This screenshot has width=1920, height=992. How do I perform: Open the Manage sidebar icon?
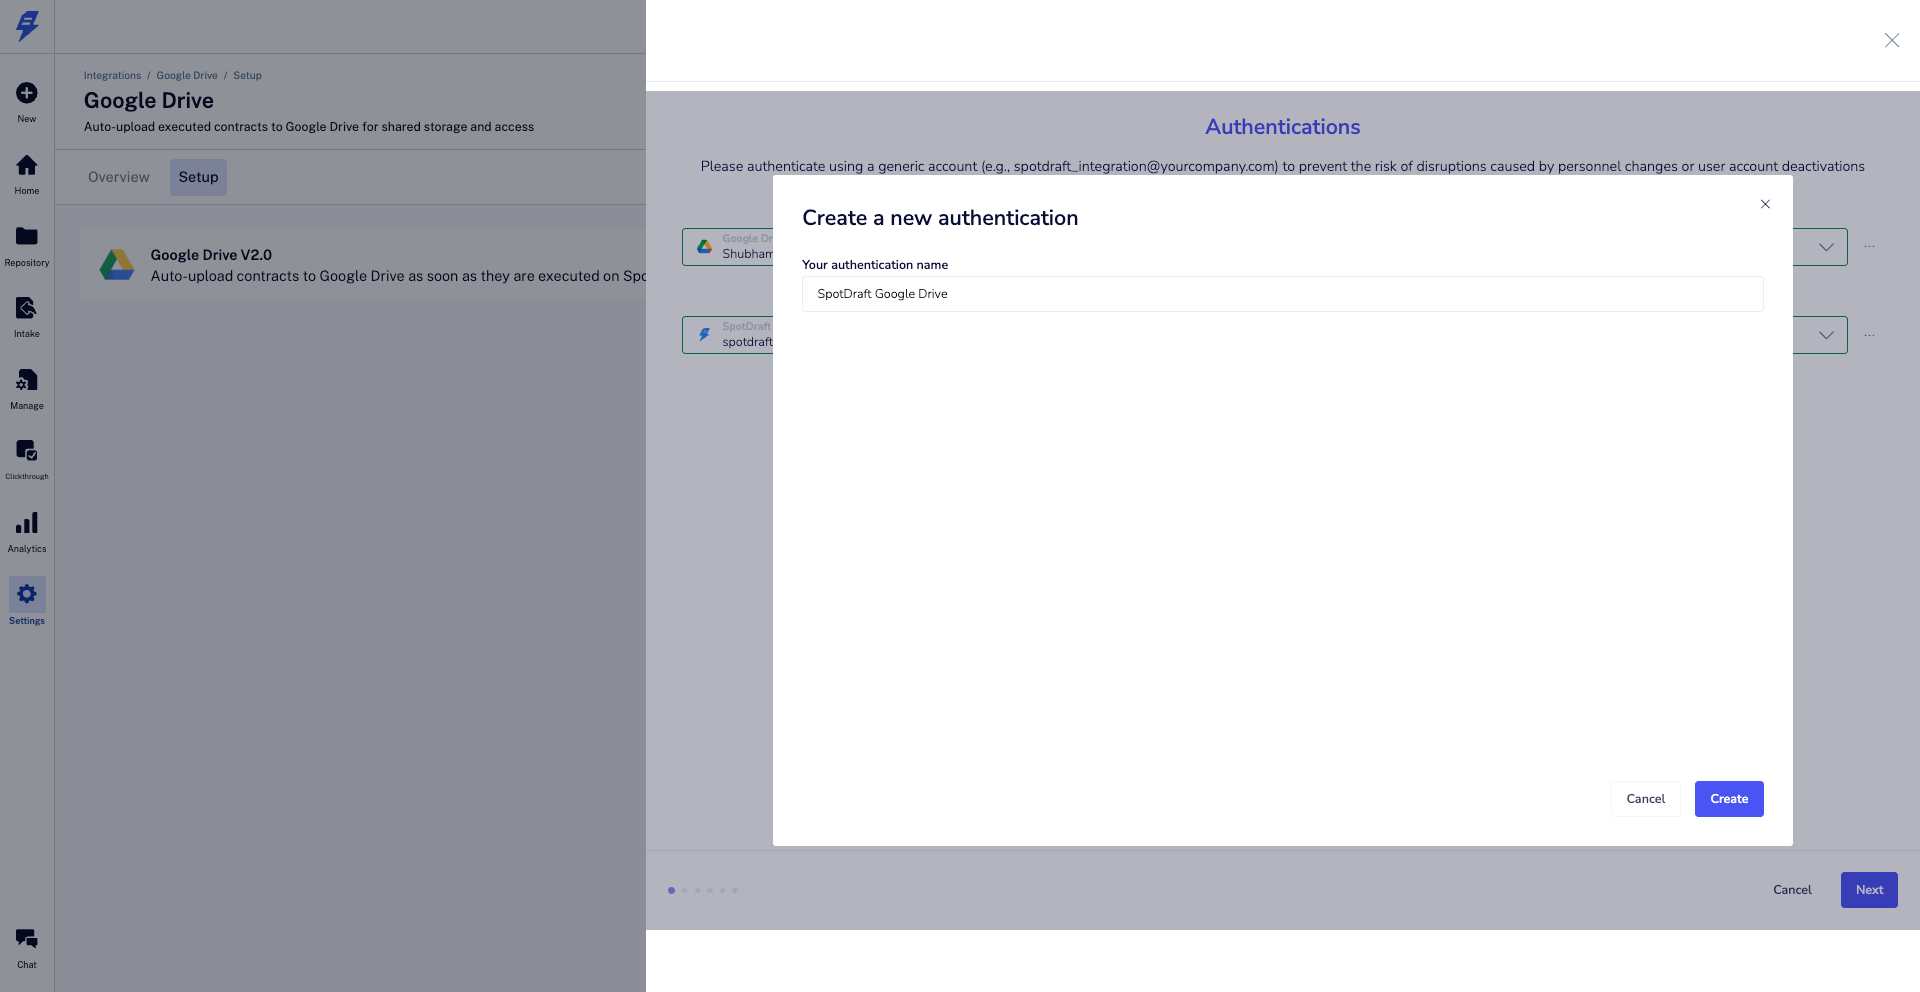pyautogui.click(x=27, y=380)
